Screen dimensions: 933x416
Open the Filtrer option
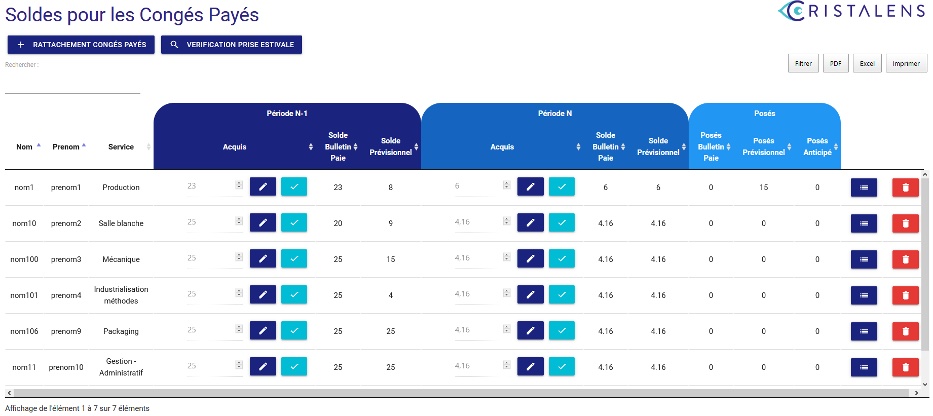802,63
